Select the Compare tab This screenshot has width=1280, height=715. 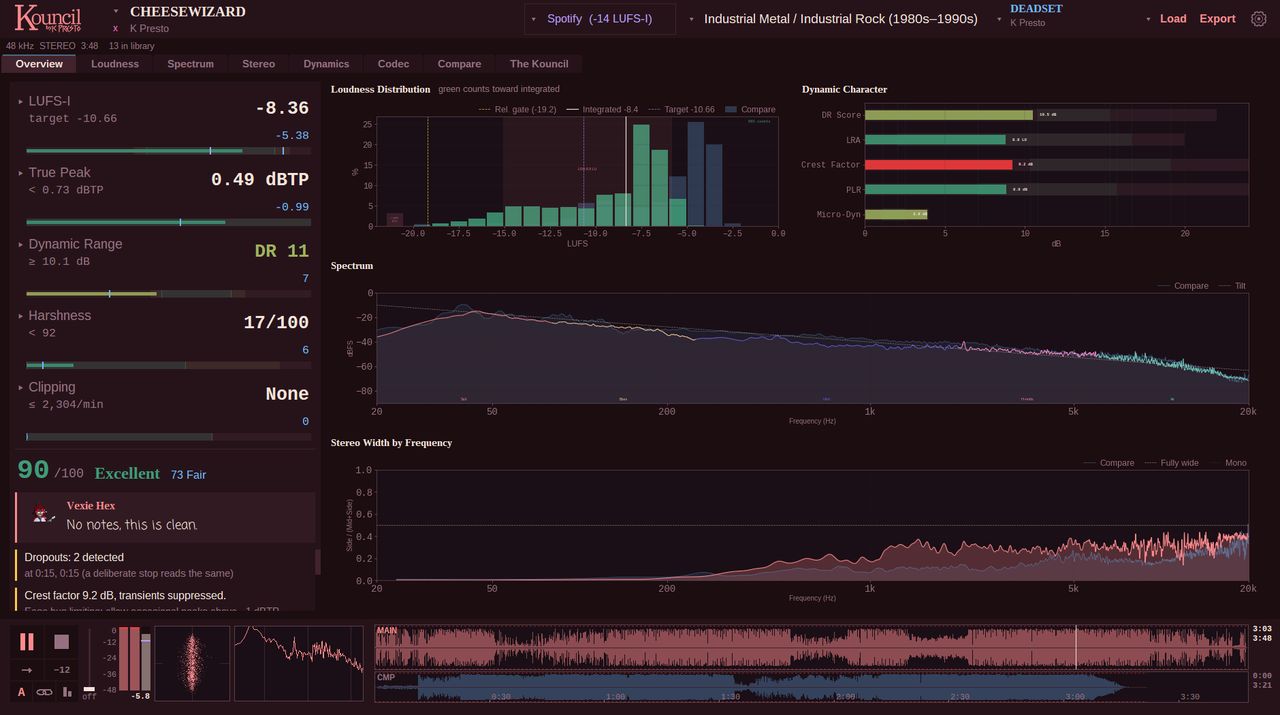point(459,64)
